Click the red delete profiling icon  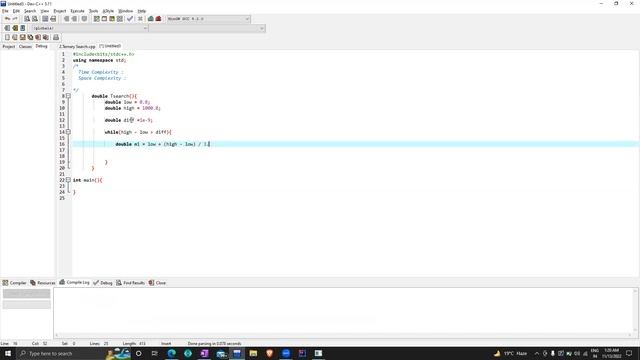coord(158,19)
